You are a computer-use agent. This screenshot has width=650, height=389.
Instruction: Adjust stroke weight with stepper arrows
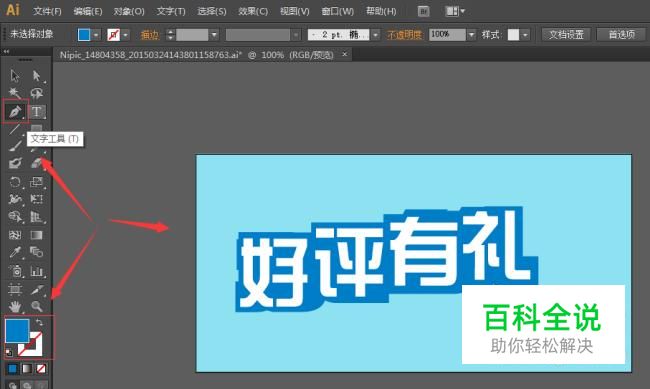[170, 35]
